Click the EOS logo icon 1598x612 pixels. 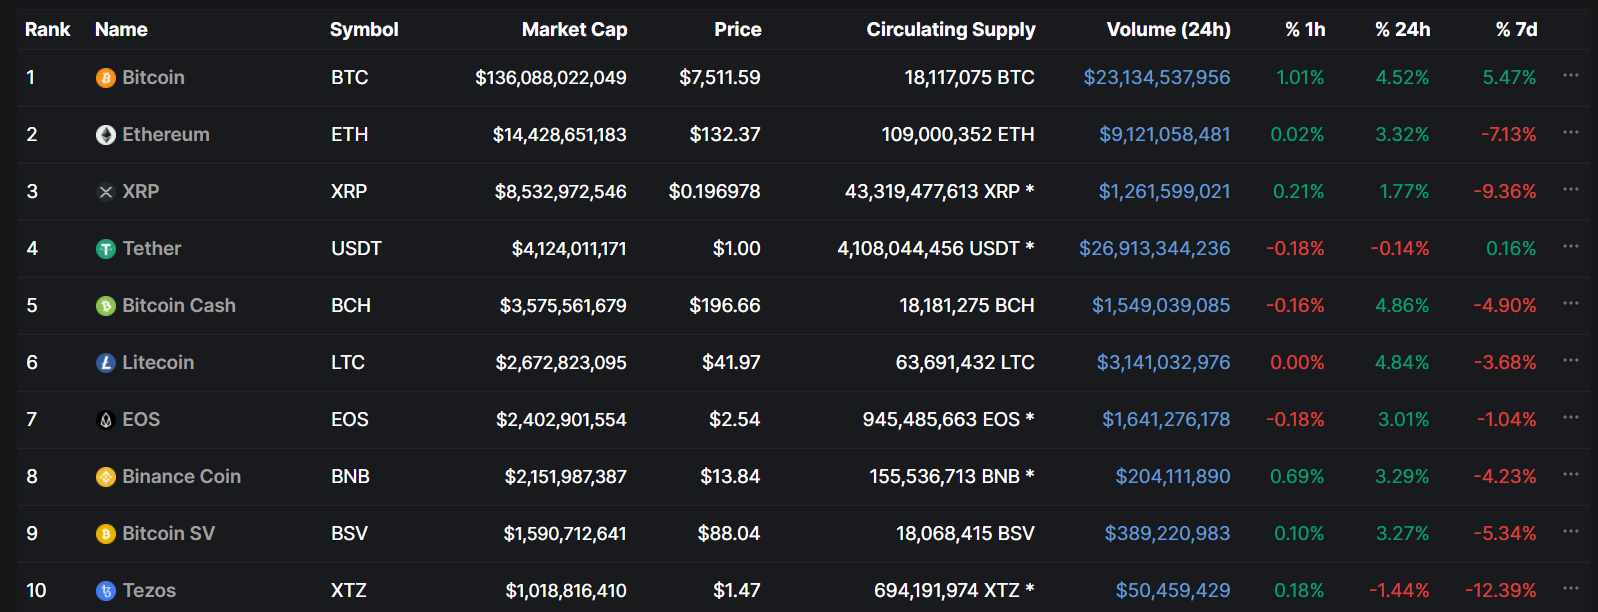pos(105,420)
